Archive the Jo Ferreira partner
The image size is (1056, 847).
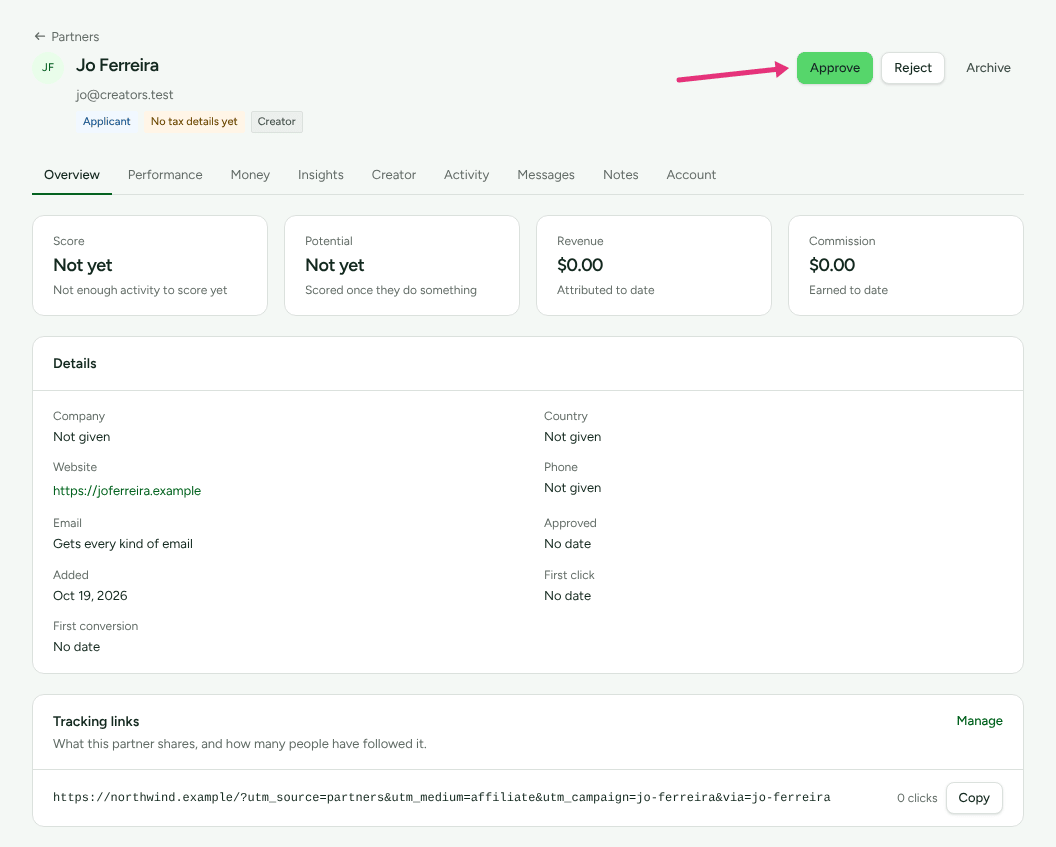pos(988,68)
